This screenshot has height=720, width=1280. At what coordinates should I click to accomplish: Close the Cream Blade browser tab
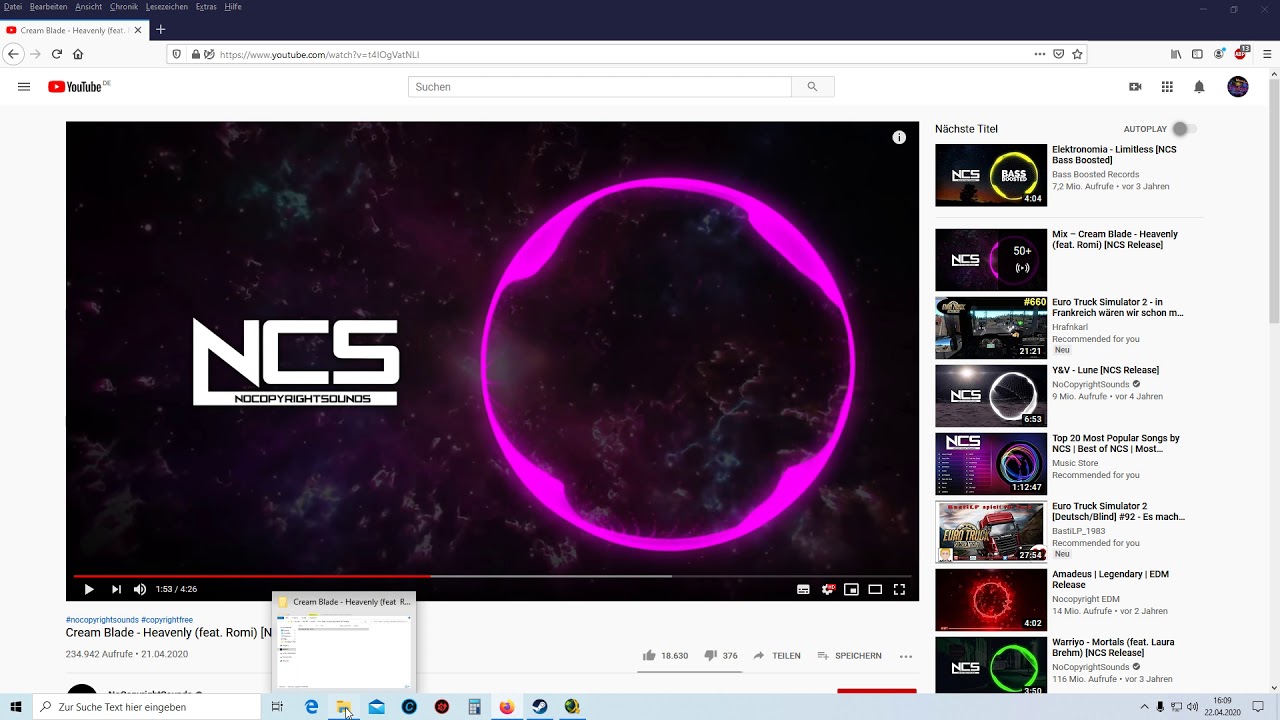click(x=138, y=30)
